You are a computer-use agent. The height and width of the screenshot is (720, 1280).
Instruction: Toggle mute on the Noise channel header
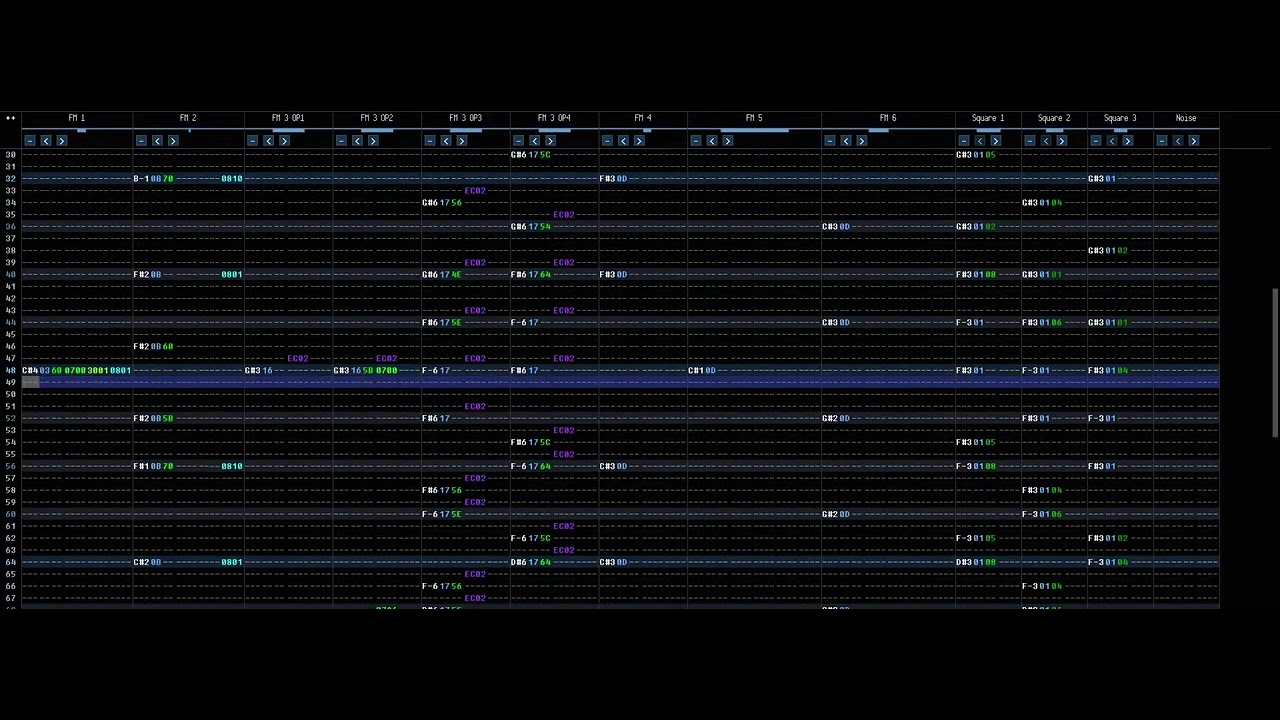click(x=1186, y=118)
